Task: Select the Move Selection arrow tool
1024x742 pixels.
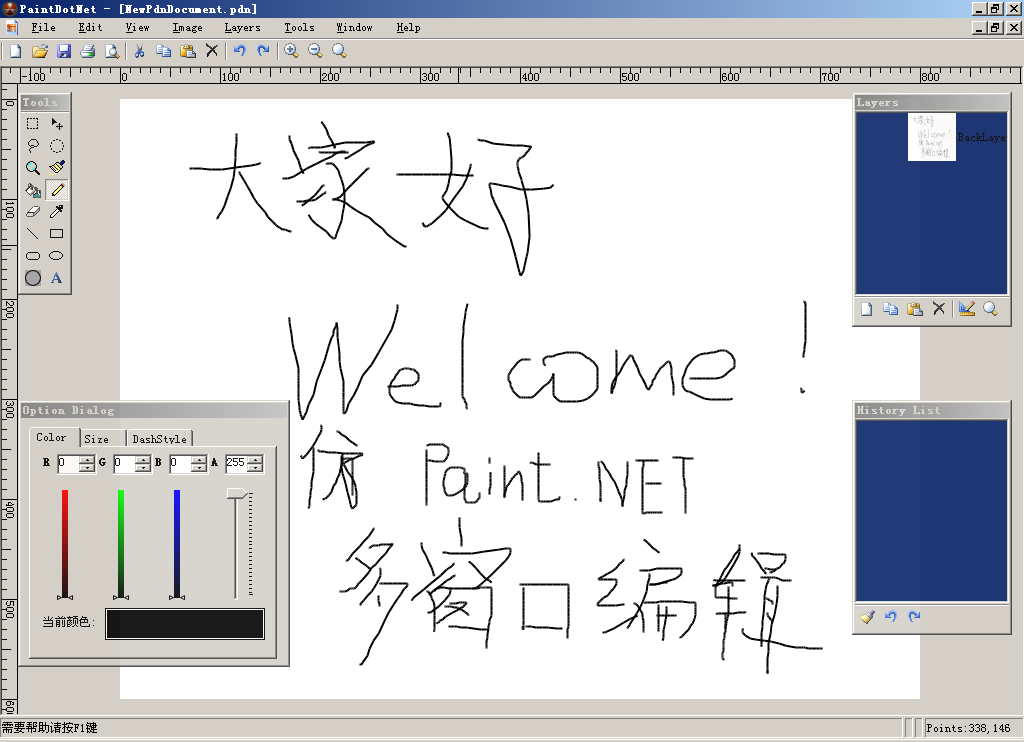Action: click(x=57, y=123)
